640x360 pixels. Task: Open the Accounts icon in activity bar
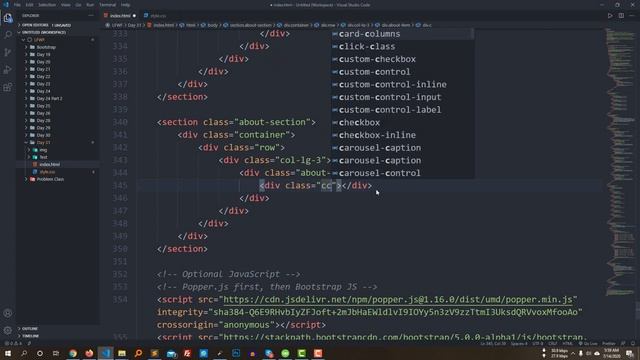(8, 313)
